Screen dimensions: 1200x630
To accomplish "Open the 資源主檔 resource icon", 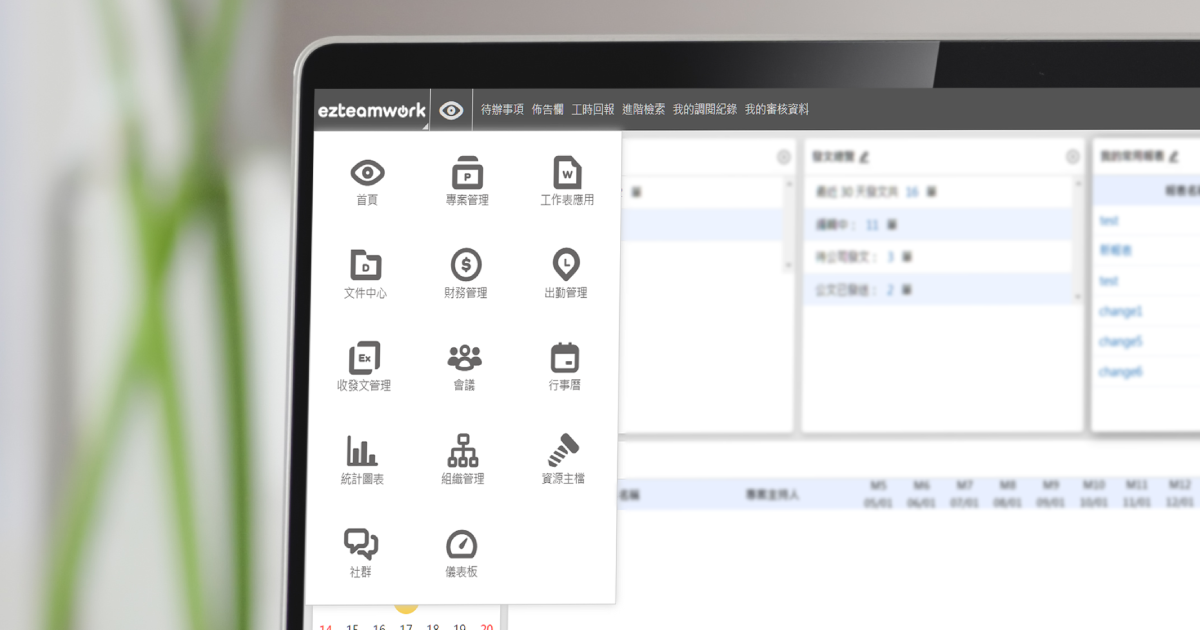I will point(564,450).
